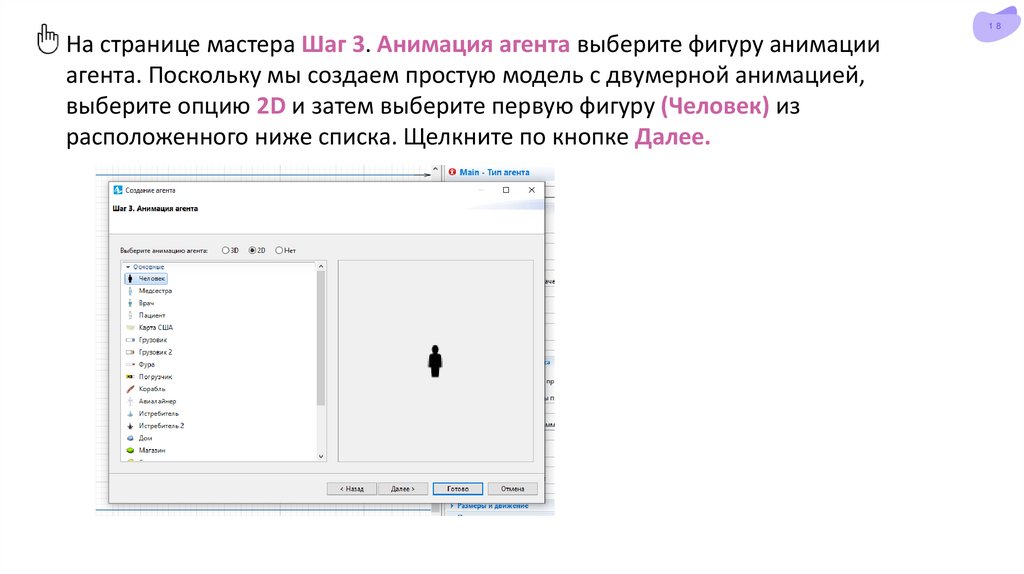
Task: Click the Шаг 3. Анимация агента heading
Action: pos(155,209)
